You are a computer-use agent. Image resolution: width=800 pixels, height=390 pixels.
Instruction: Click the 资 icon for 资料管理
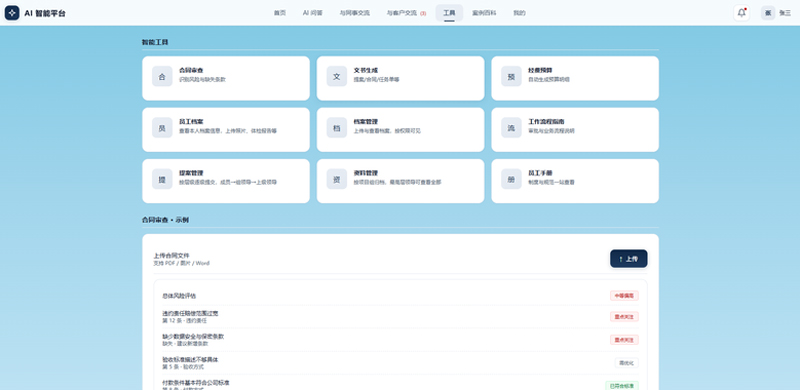pyautogui.click(x=337, y=179)
